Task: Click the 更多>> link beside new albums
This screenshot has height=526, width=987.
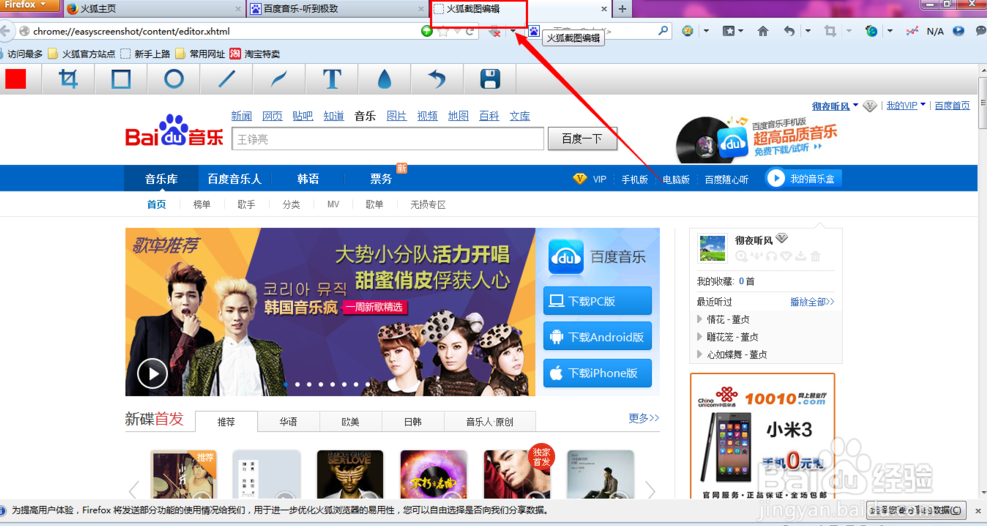Action: tap(643, 418)
